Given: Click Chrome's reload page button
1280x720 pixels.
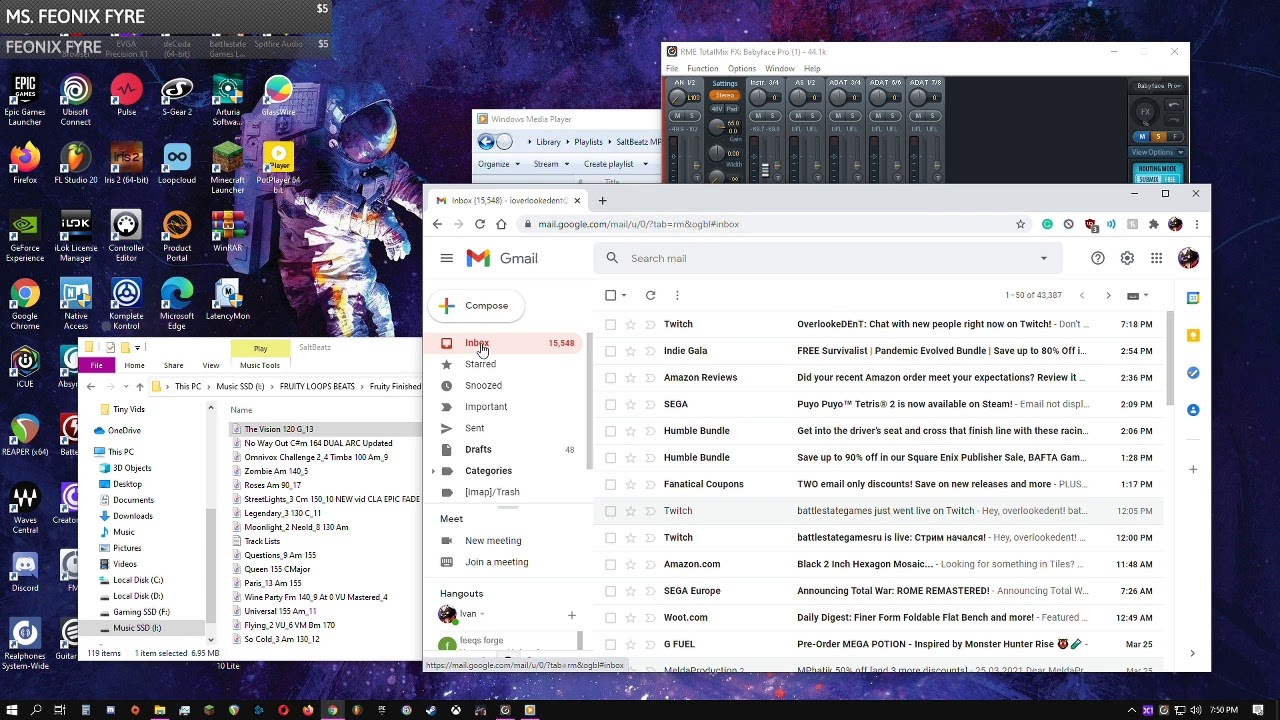Looking at the screenshot, I should [480, 224].
